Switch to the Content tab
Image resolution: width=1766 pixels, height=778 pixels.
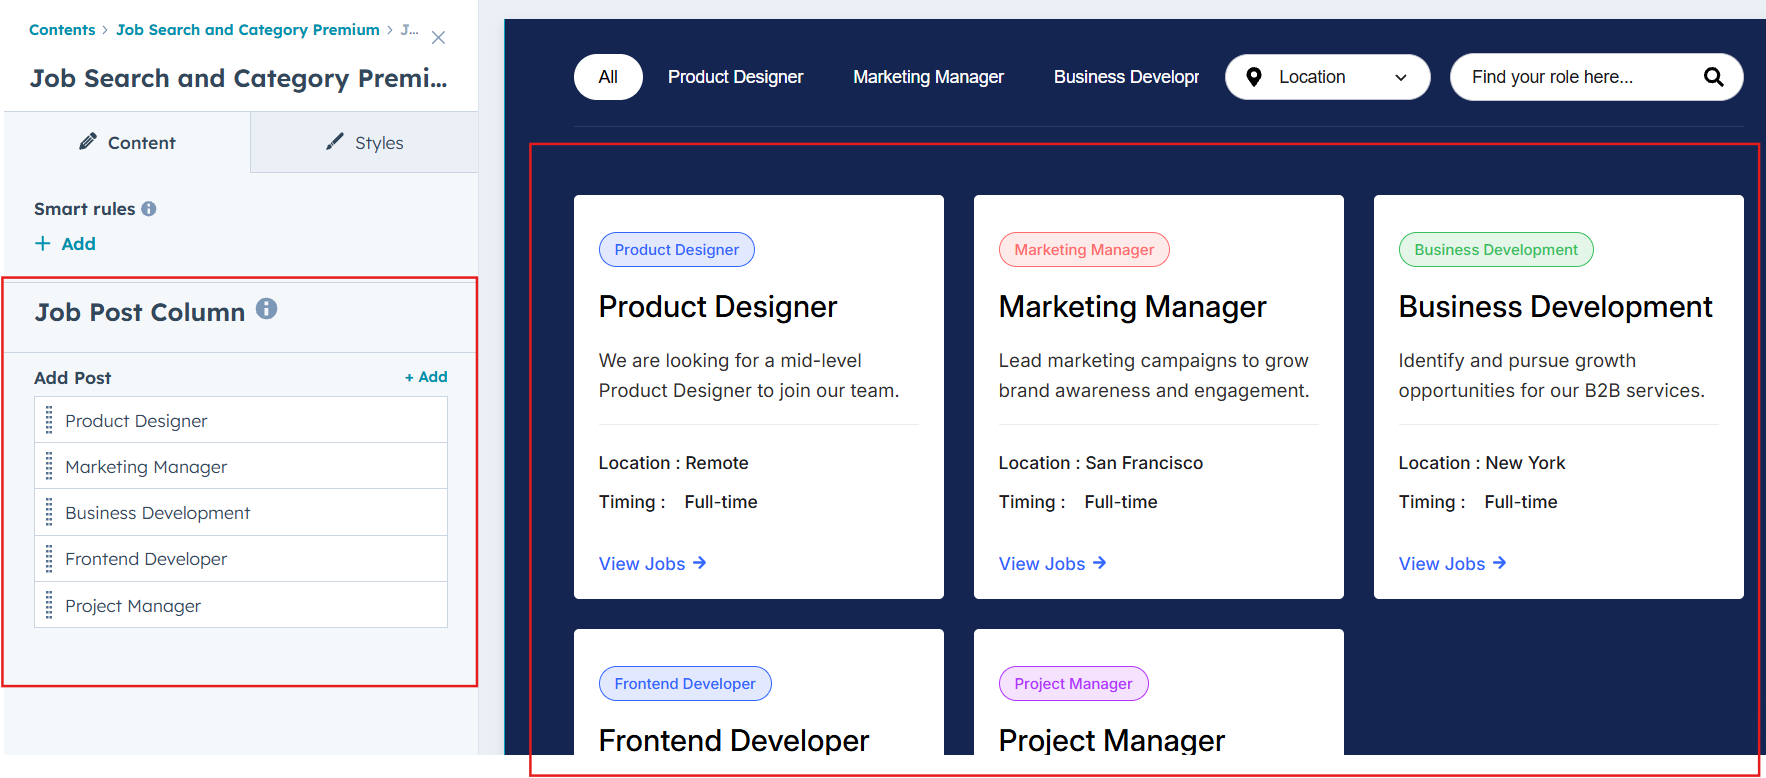127,143
